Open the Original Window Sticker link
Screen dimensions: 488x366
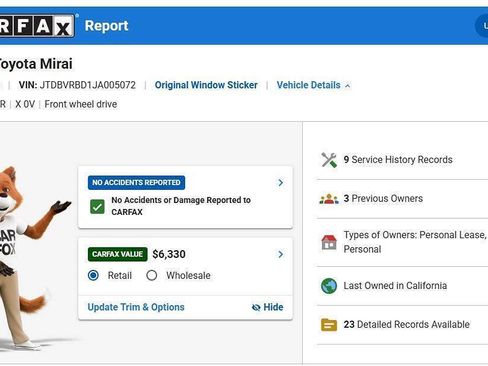(206, 85)
